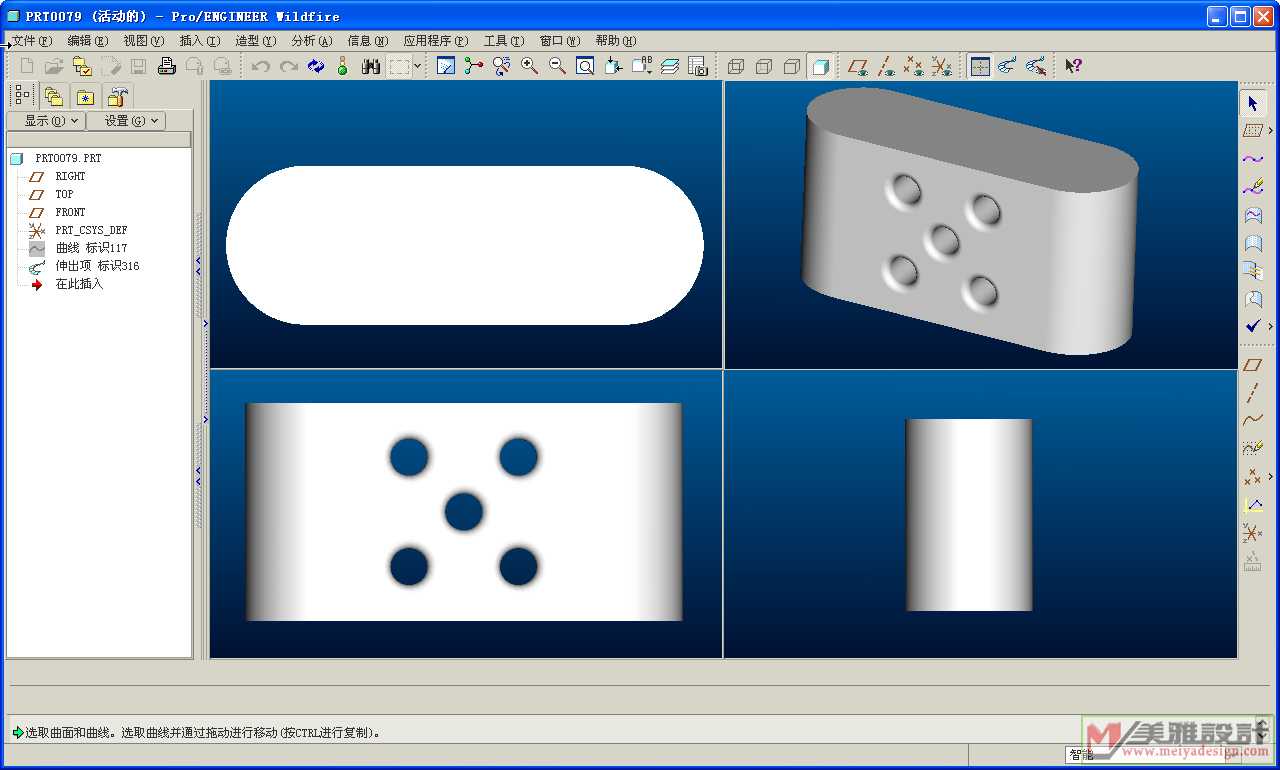Switch display to No Hidden mode
The width and height of the screenshot is (1280, 770).
[x=792, y=66]
